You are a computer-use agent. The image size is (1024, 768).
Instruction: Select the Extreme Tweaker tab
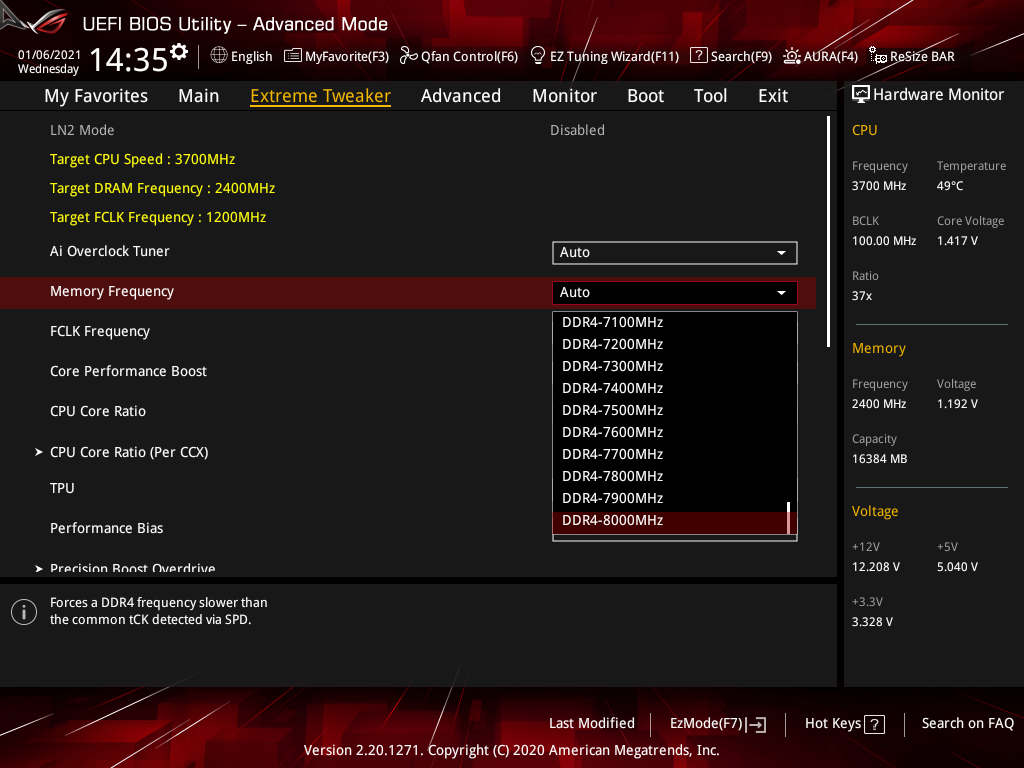click(x=321, y=96)
